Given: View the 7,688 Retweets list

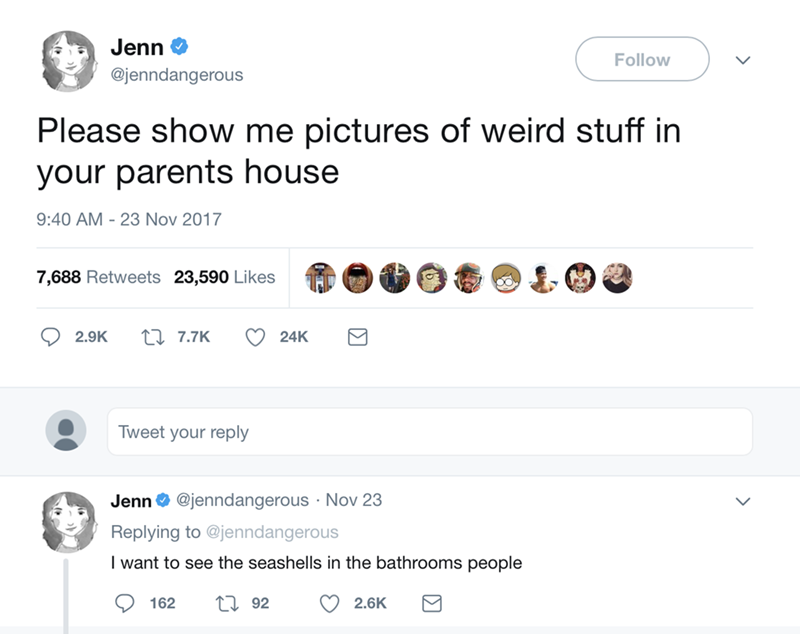Looking at the screenshot, I should (98, 278).
